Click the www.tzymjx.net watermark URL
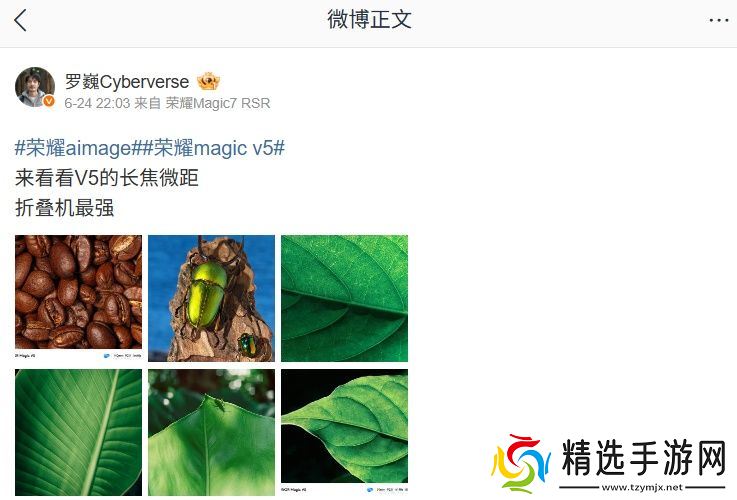This screenshot has height=500, width=737. 642,487
